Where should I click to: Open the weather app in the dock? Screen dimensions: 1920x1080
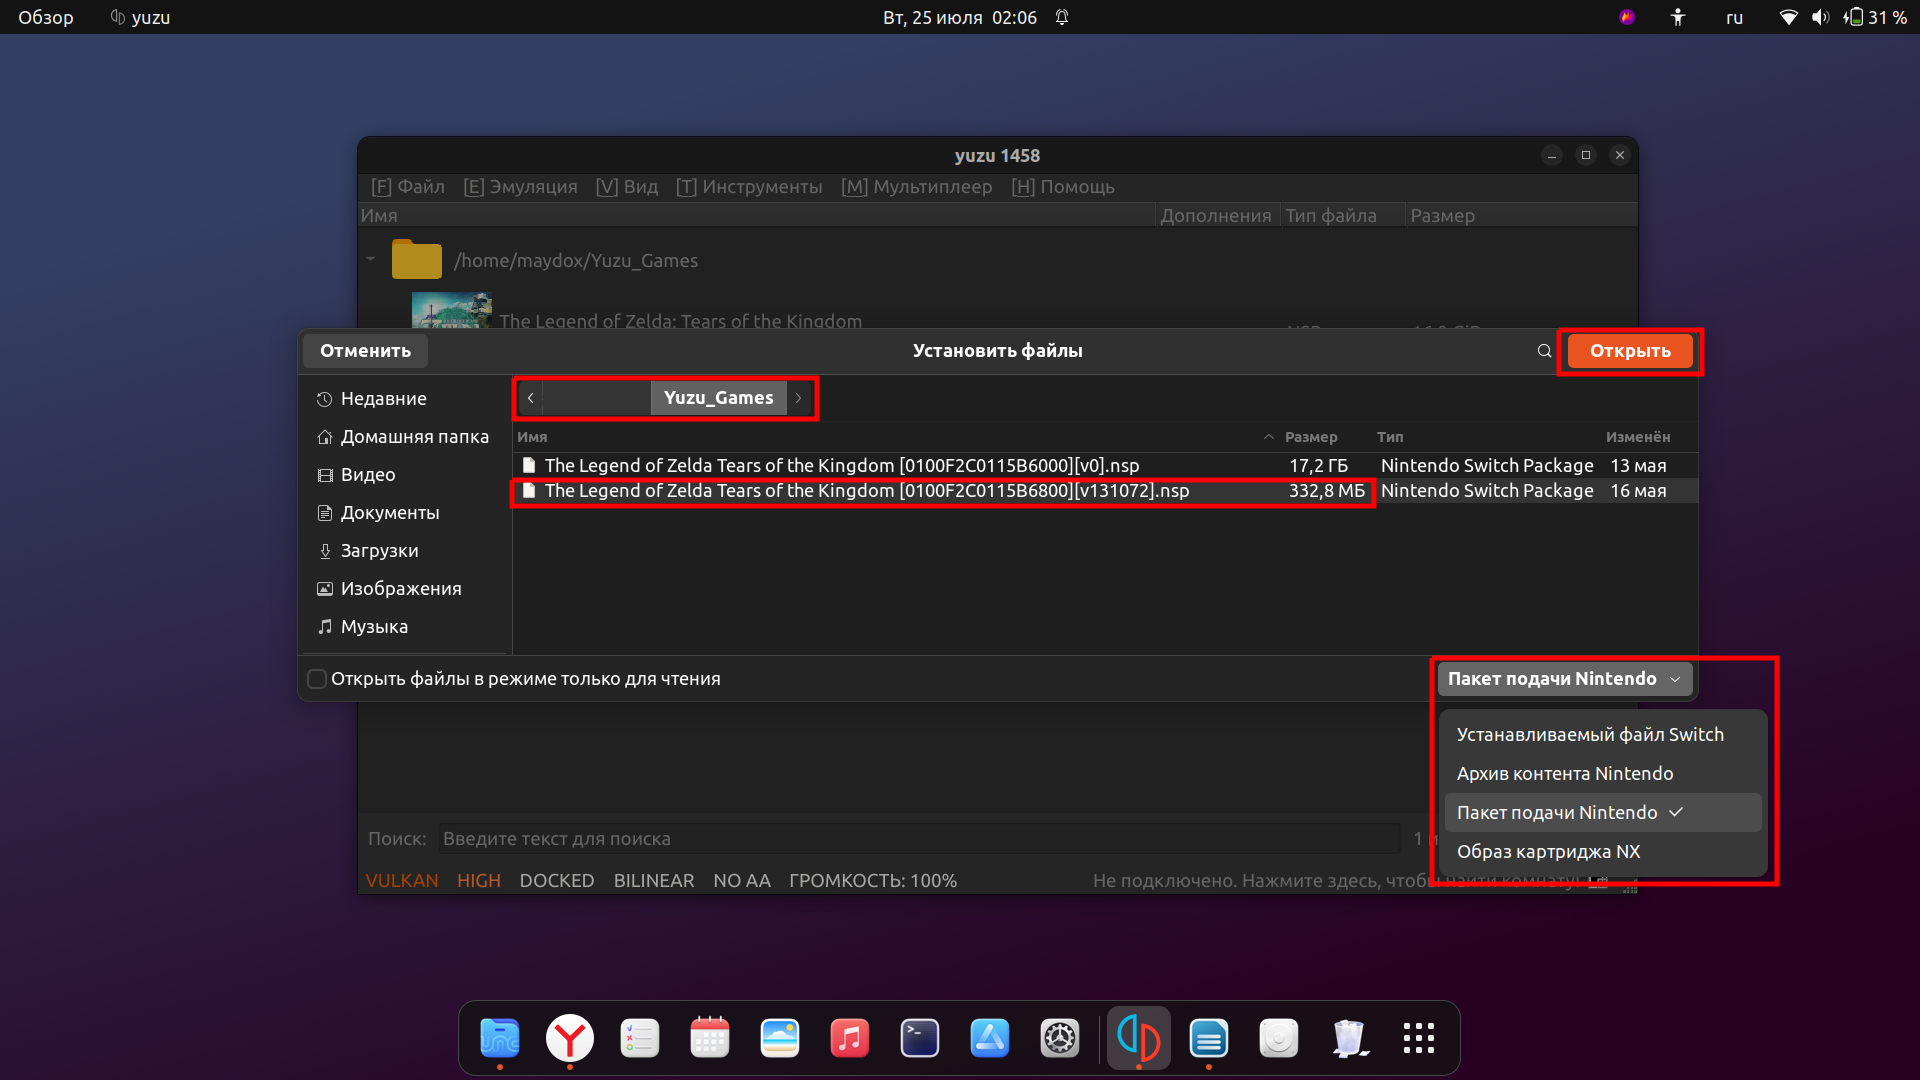[780, 1038]
